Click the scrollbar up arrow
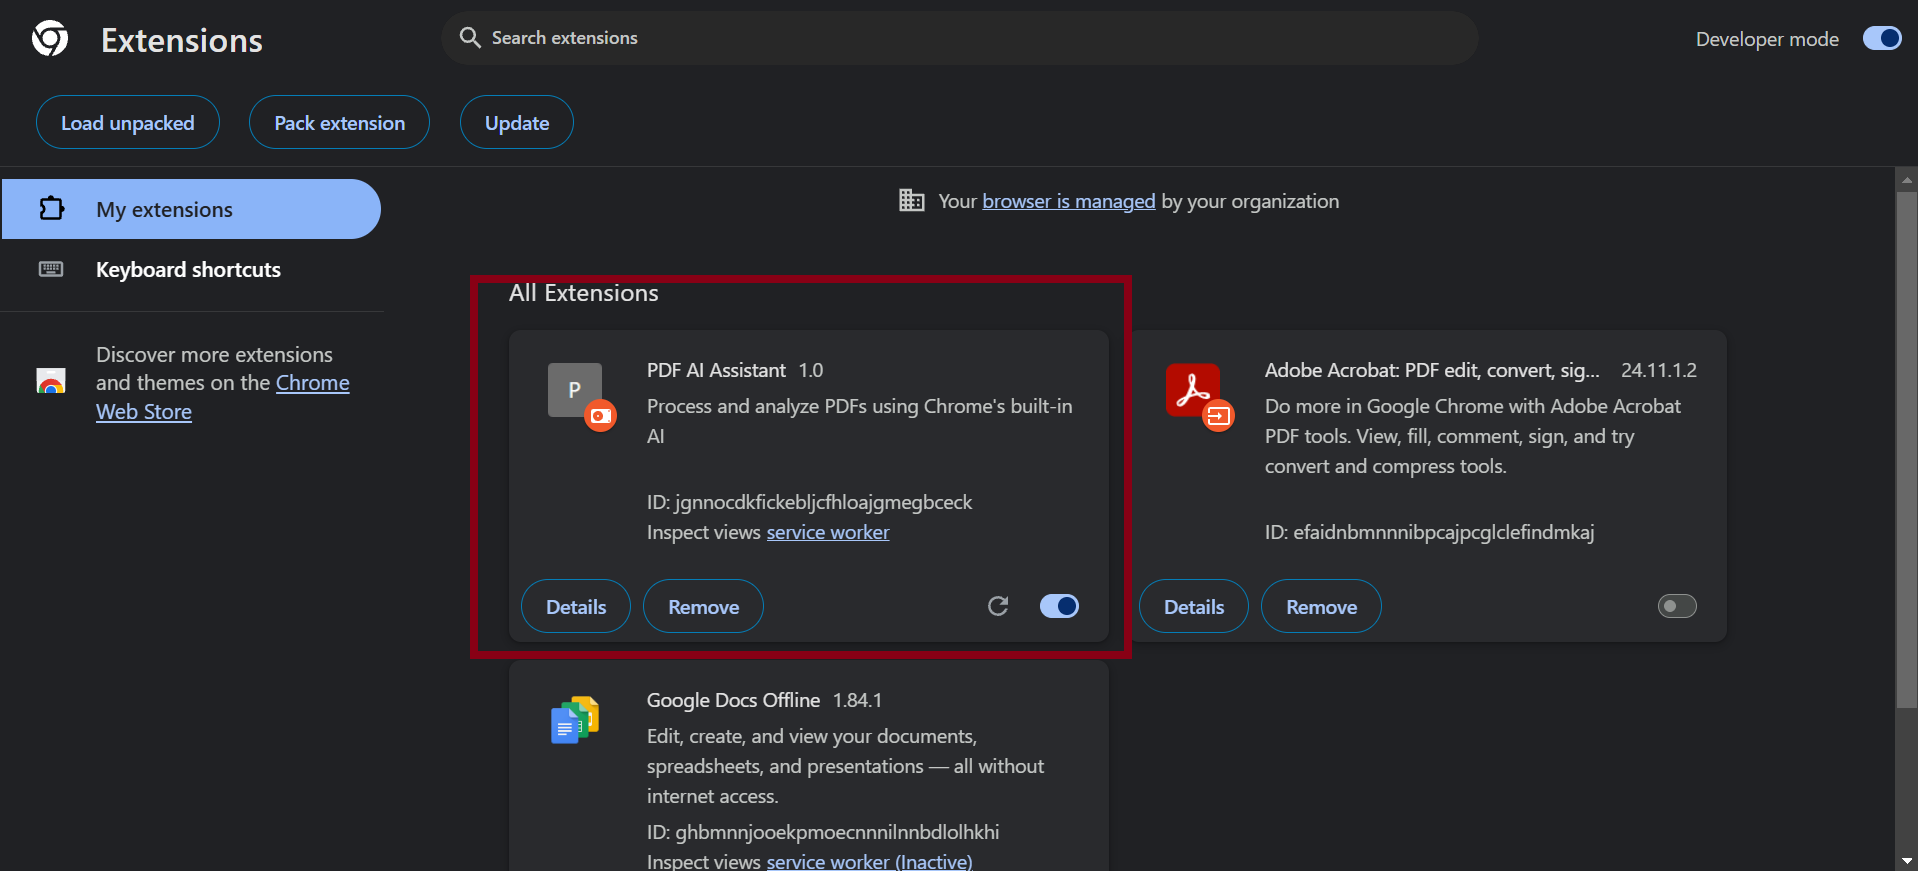1918x871 pixels. [1907, 180]
